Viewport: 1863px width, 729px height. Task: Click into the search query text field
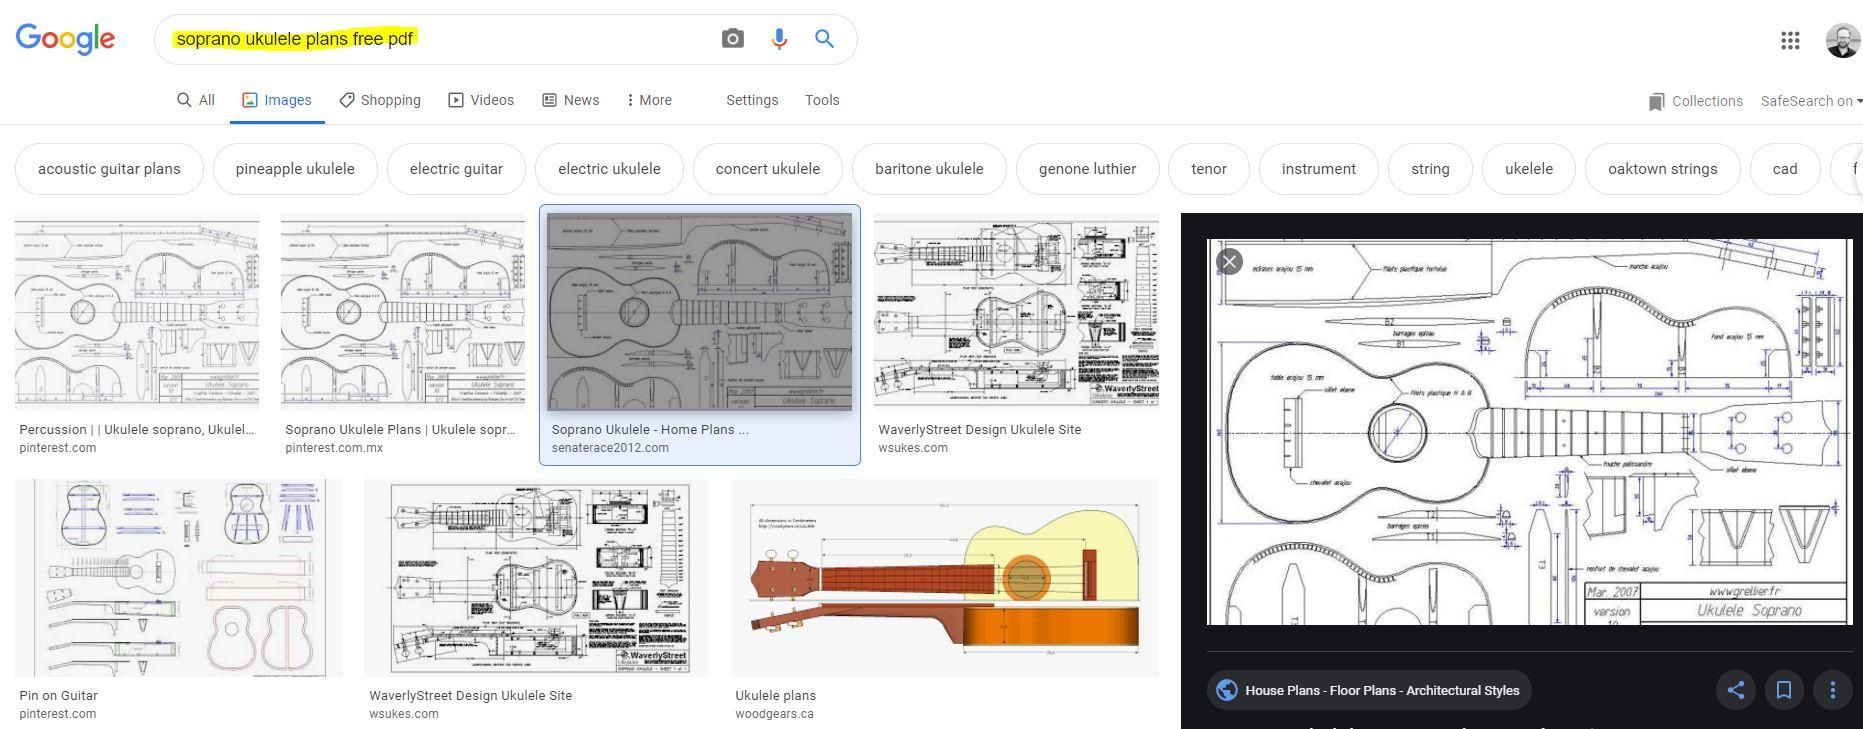point(440,39)
